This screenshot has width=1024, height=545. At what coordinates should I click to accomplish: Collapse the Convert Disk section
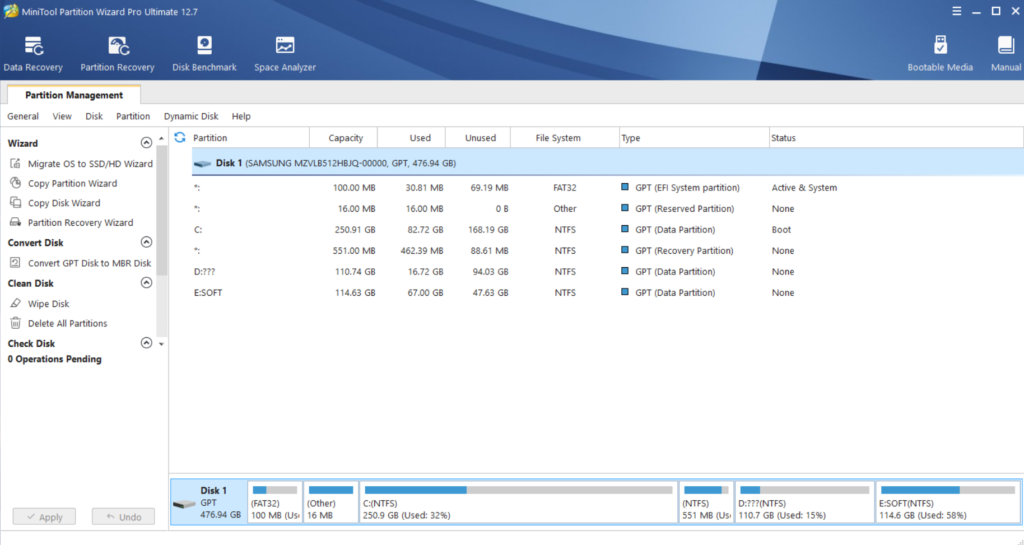tap(147, 243)
